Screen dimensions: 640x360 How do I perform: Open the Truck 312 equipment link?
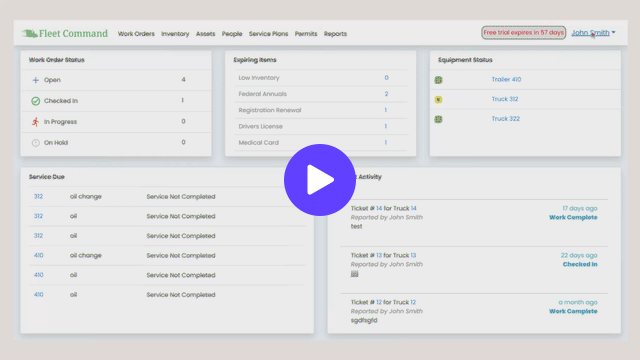pyautogui.click(x=505, y=99)
